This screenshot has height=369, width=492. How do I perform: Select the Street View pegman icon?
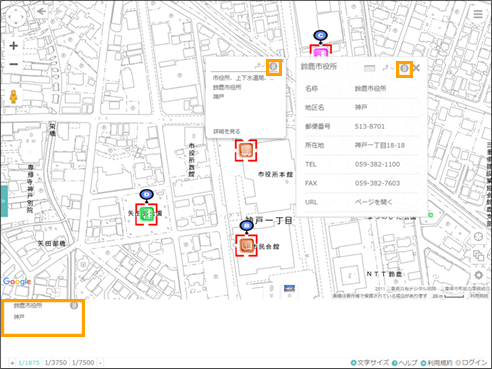(13, 97)
